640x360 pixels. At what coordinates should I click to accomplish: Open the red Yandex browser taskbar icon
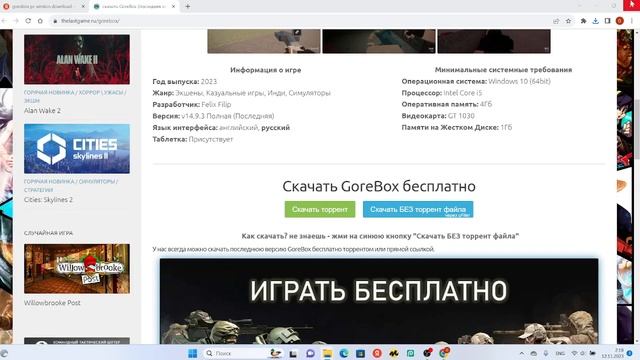pos(377,353)
